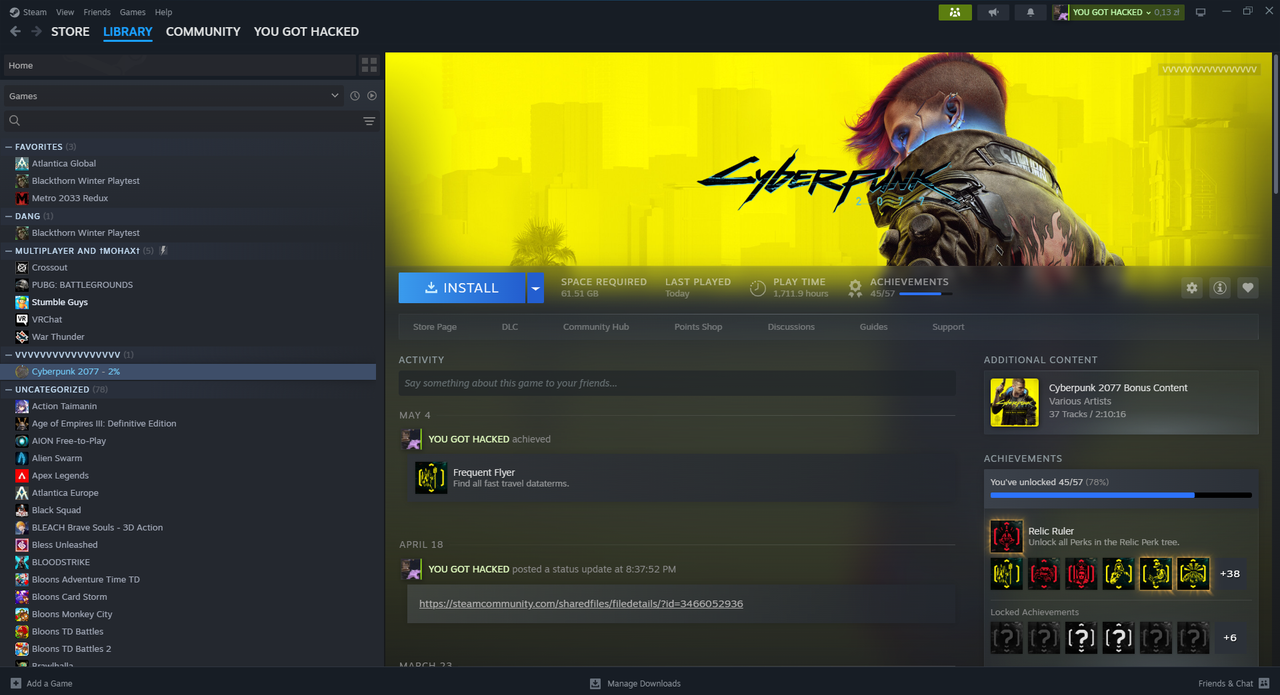Click the +38 unlocked achievements tile

pos(1230,574)
